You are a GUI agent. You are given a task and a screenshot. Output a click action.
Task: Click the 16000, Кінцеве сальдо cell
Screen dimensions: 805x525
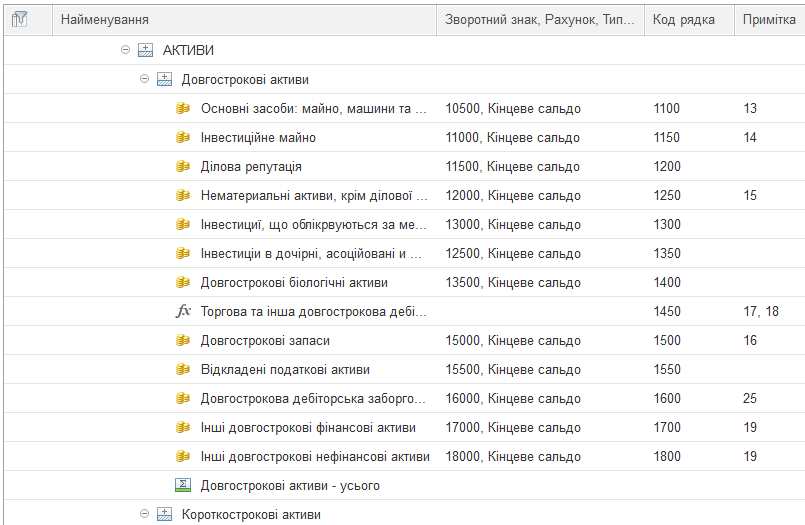[513, 399]
